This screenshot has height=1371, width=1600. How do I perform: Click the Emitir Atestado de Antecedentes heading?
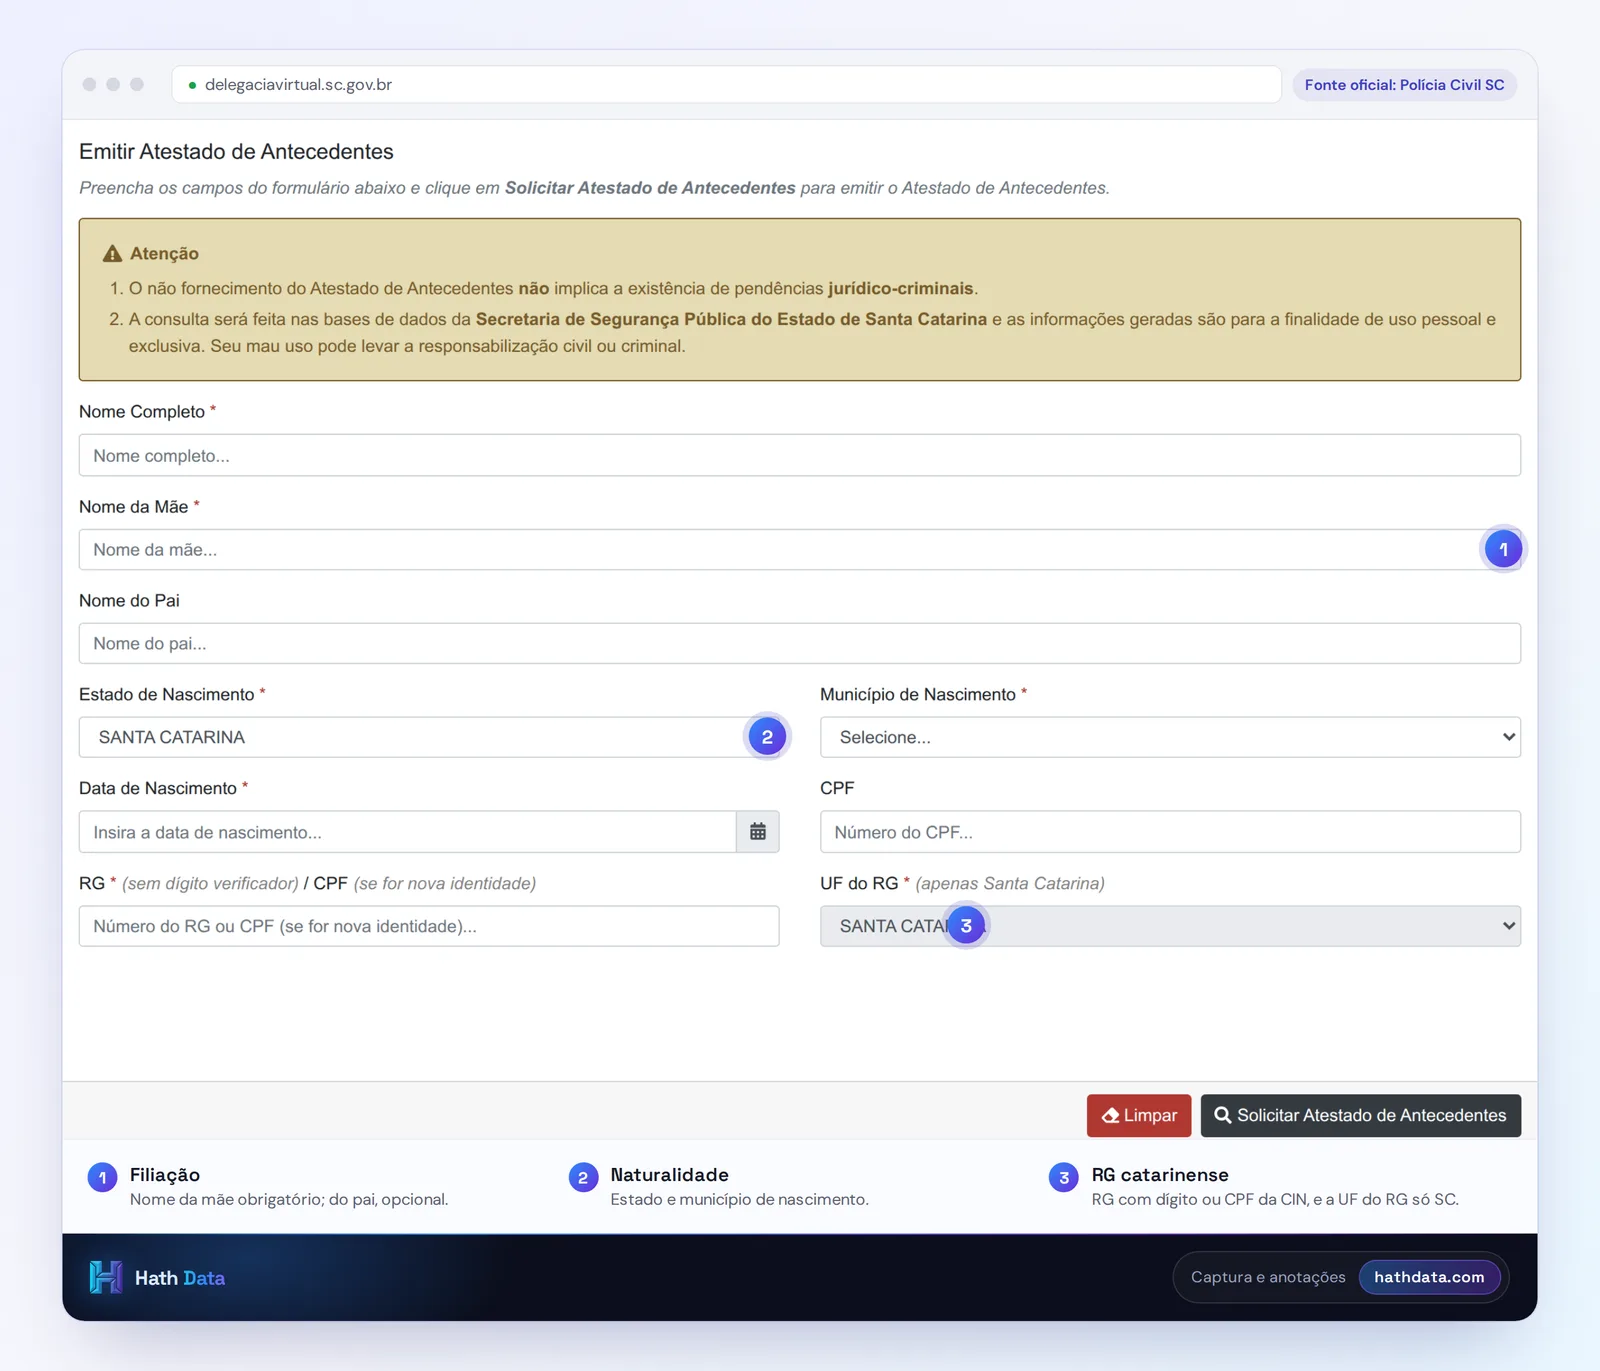tap(236, 152)
